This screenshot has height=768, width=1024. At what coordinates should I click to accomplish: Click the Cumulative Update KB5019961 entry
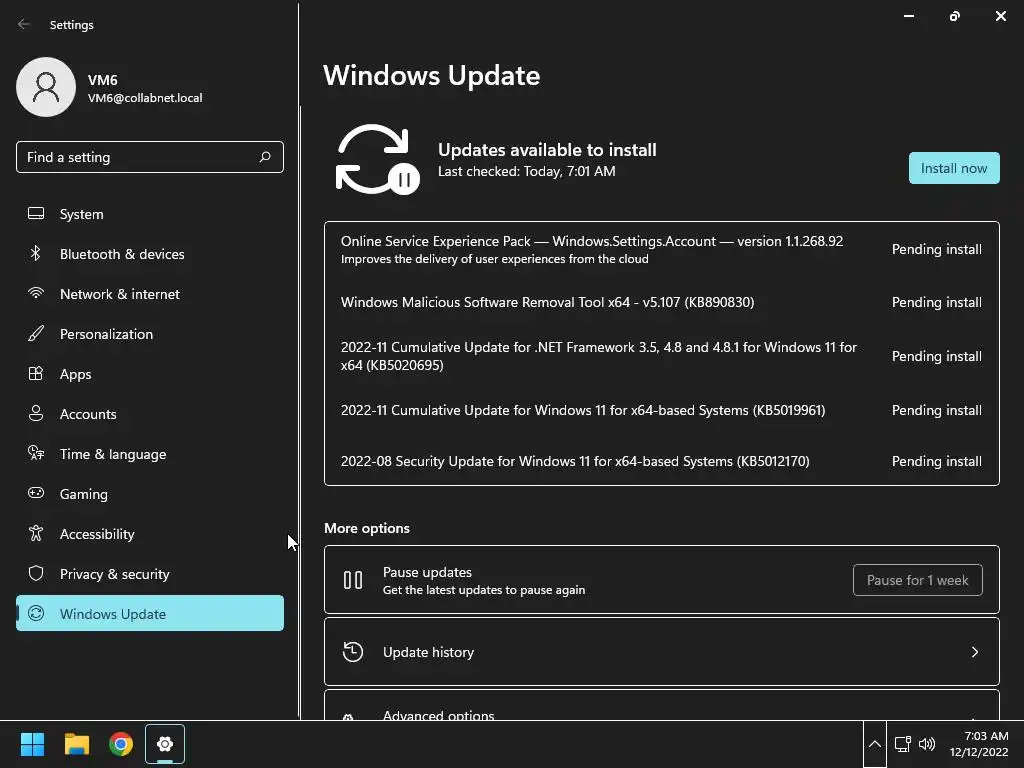click(661, 410)
